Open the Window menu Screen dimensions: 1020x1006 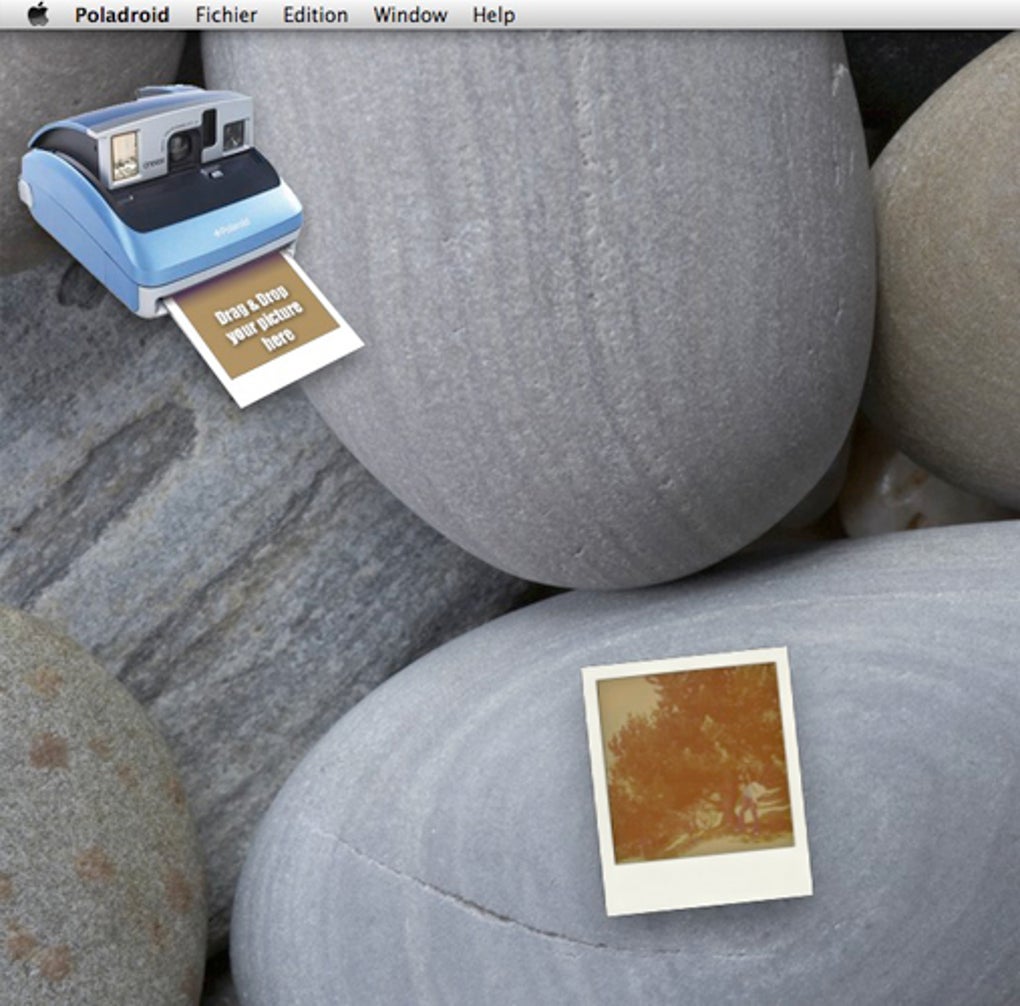coord(410,15)
